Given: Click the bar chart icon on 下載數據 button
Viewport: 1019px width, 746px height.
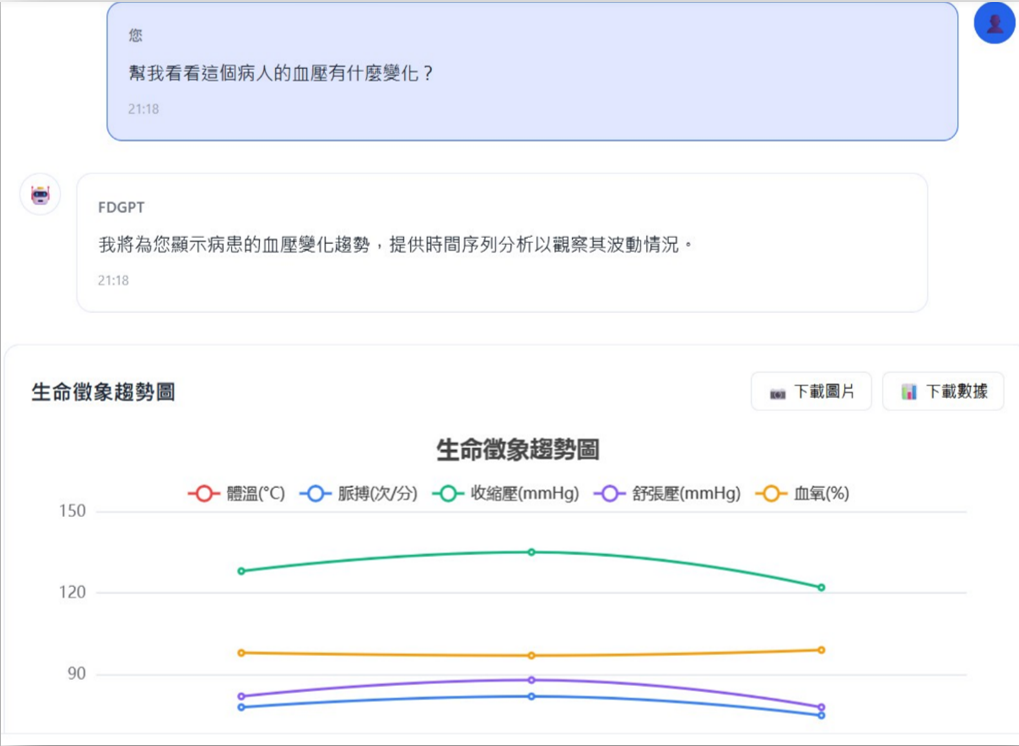Looking at the screenshot, I should [x=909, y=391].
